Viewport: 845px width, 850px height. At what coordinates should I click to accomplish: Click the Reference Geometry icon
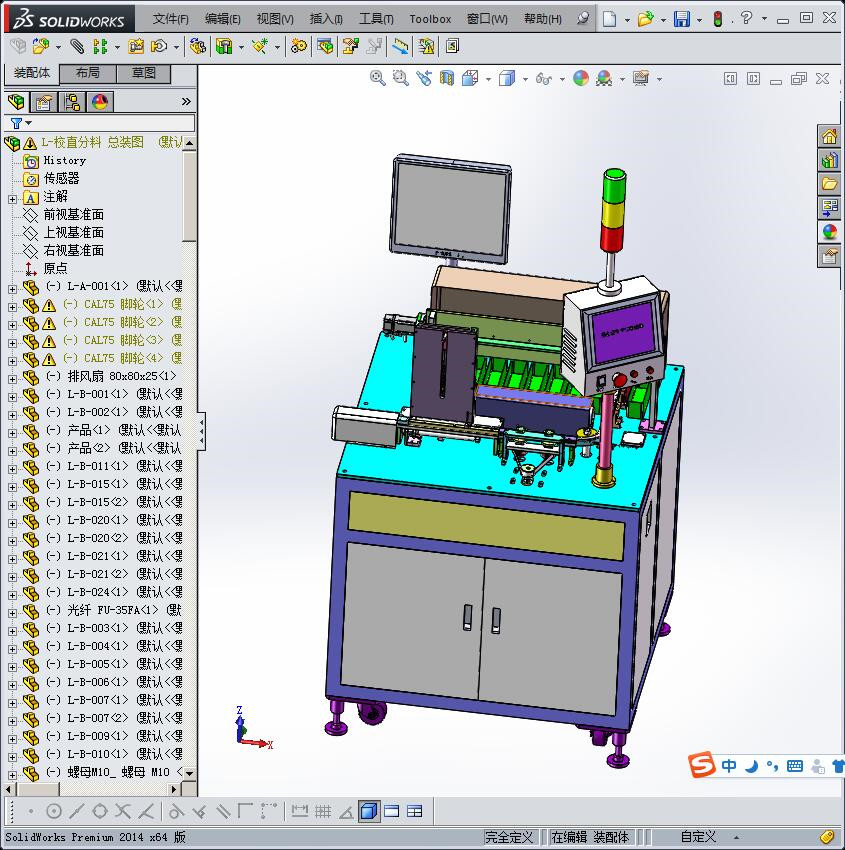pos(260,47)
